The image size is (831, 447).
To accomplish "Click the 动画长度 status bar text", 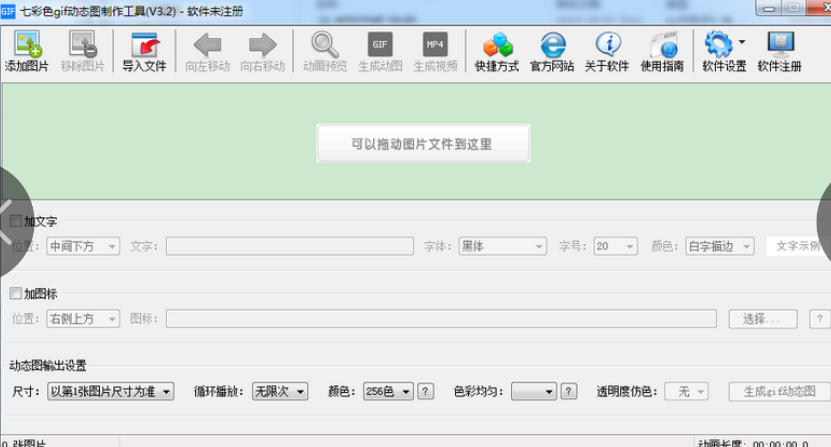I will pos(753,443).
